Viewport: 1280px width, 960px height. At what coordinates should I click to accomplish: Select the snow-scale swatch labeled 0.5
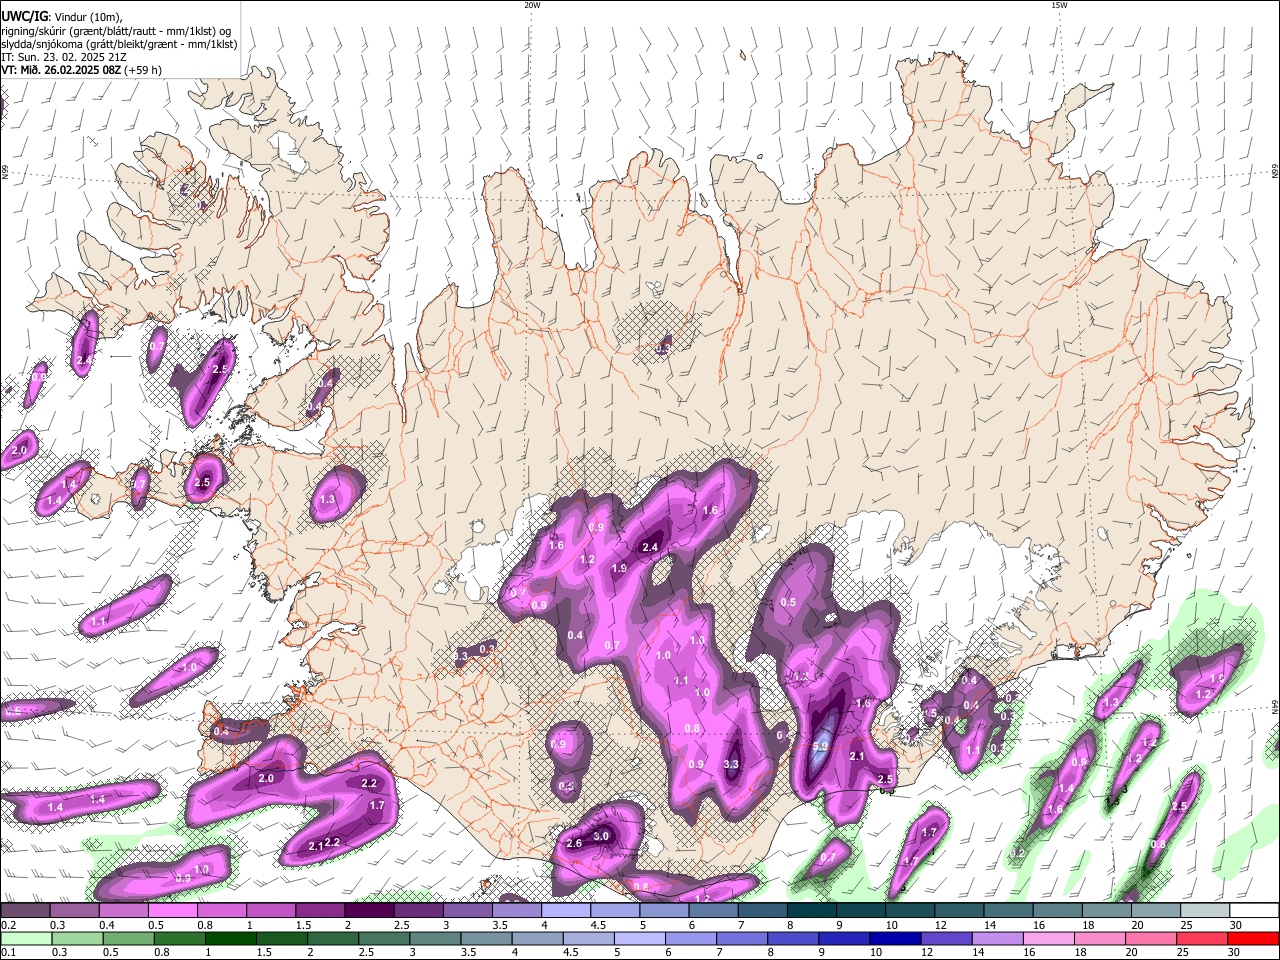tap(172, 911)
